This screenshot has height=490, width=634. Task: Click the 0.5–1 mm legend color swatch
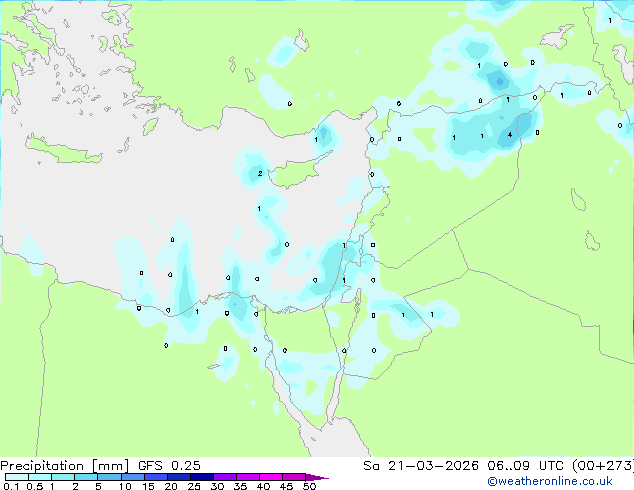pyautogui.click(x=40, y=477)
